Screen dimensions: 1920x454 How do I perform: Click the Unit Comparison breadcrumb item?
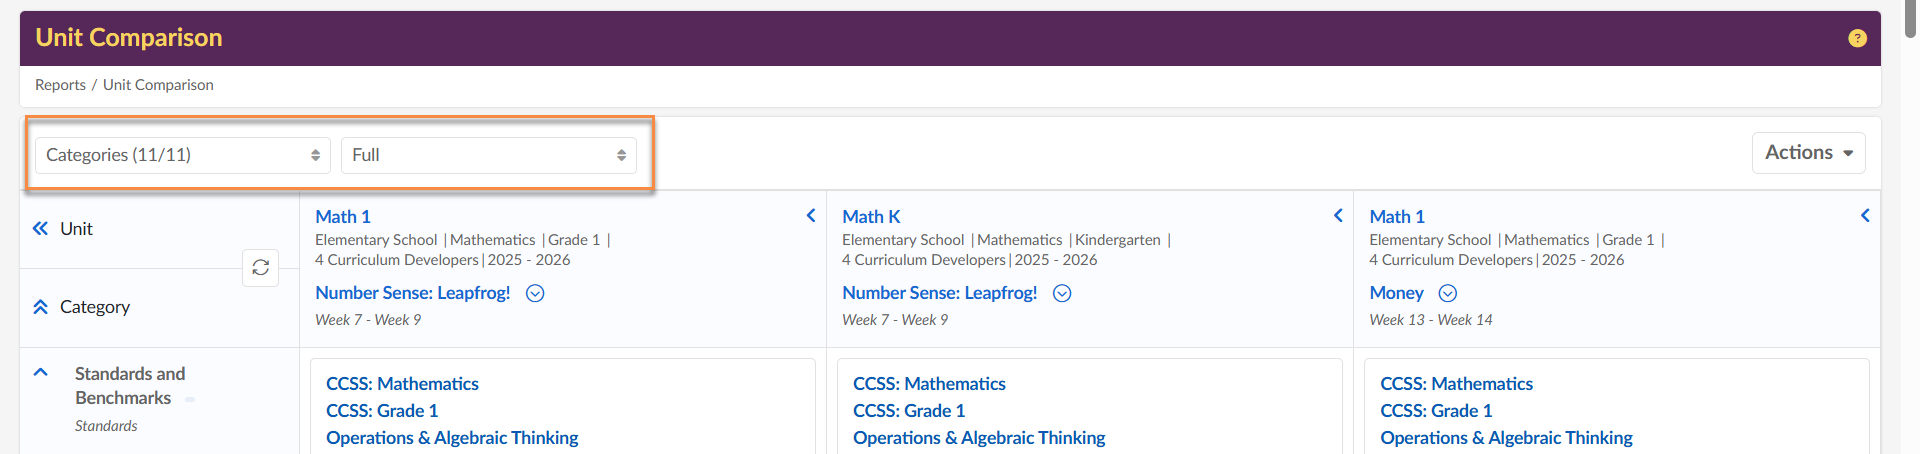158,85
